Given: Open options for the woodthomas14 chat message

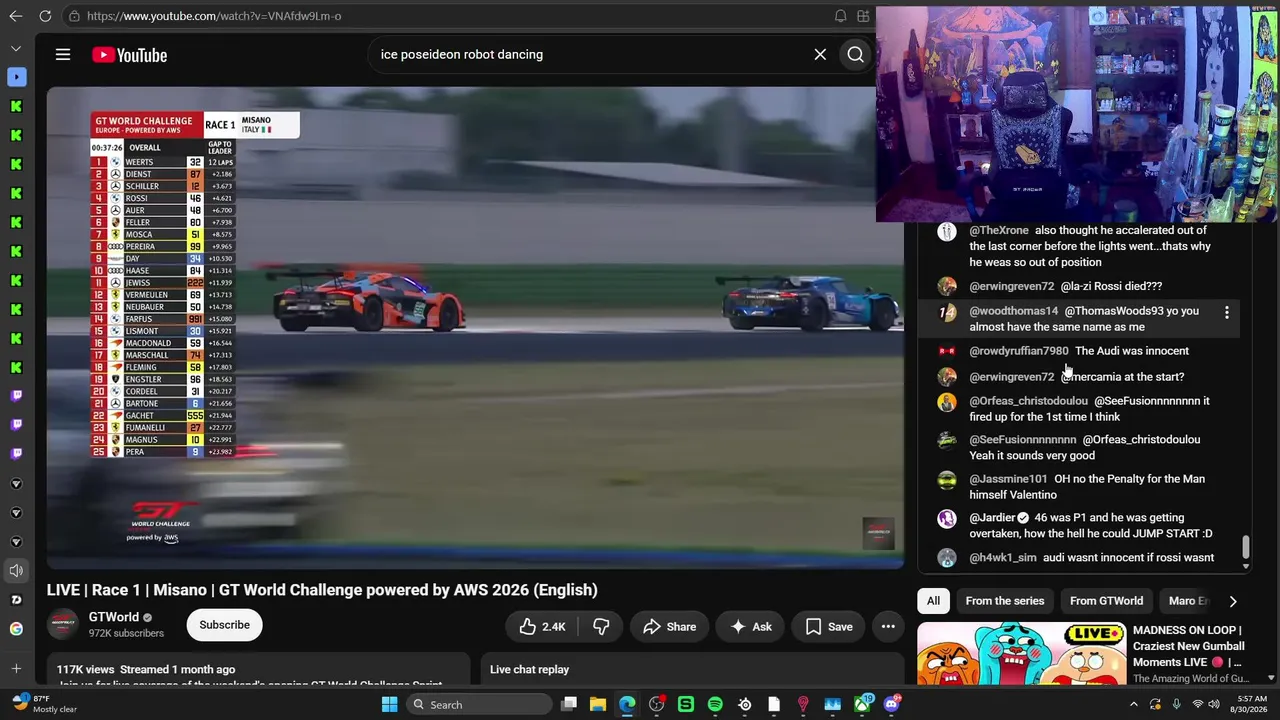Looking at the screenshot, I should coord(1227,313).
